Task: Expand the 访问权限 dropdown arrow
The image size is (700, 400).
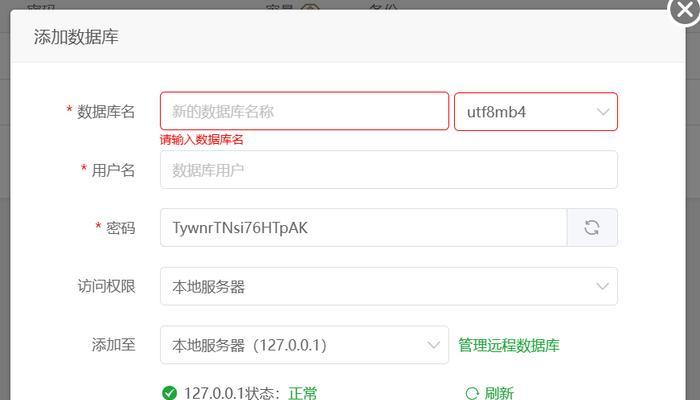Action: click(x=602, y=286)
